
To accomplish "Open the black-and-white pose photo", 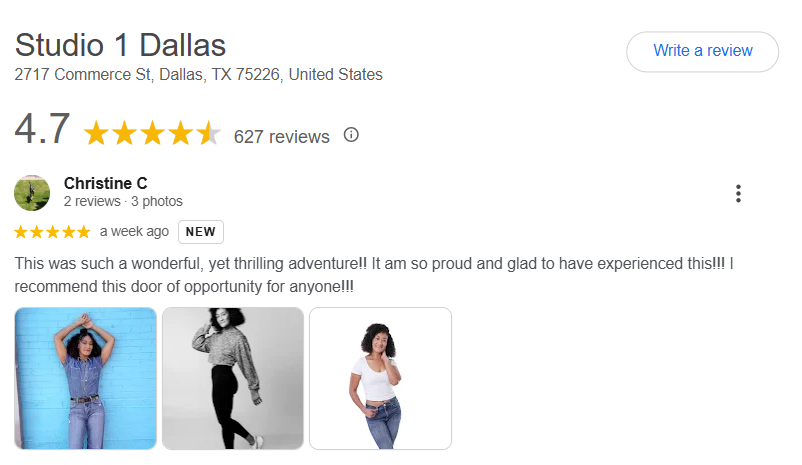I will coord(233,379).
